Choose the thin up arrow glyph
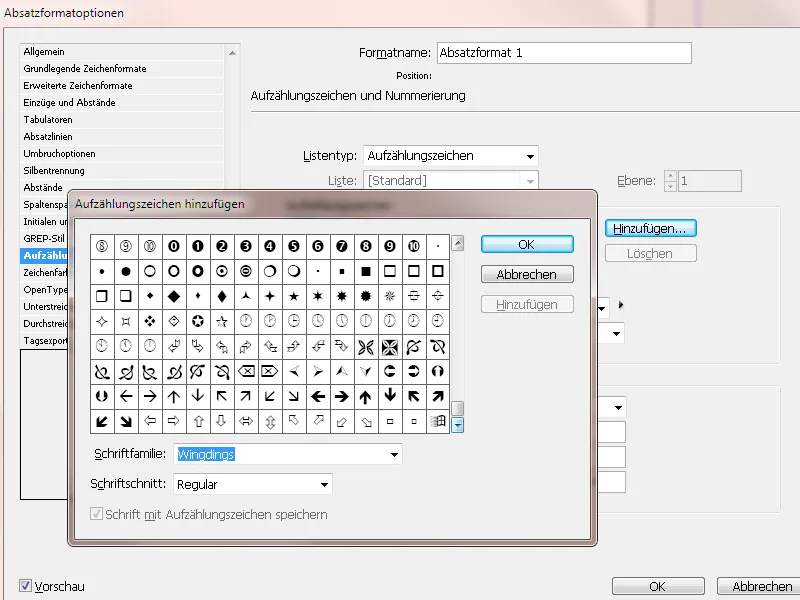 [174, 396]
